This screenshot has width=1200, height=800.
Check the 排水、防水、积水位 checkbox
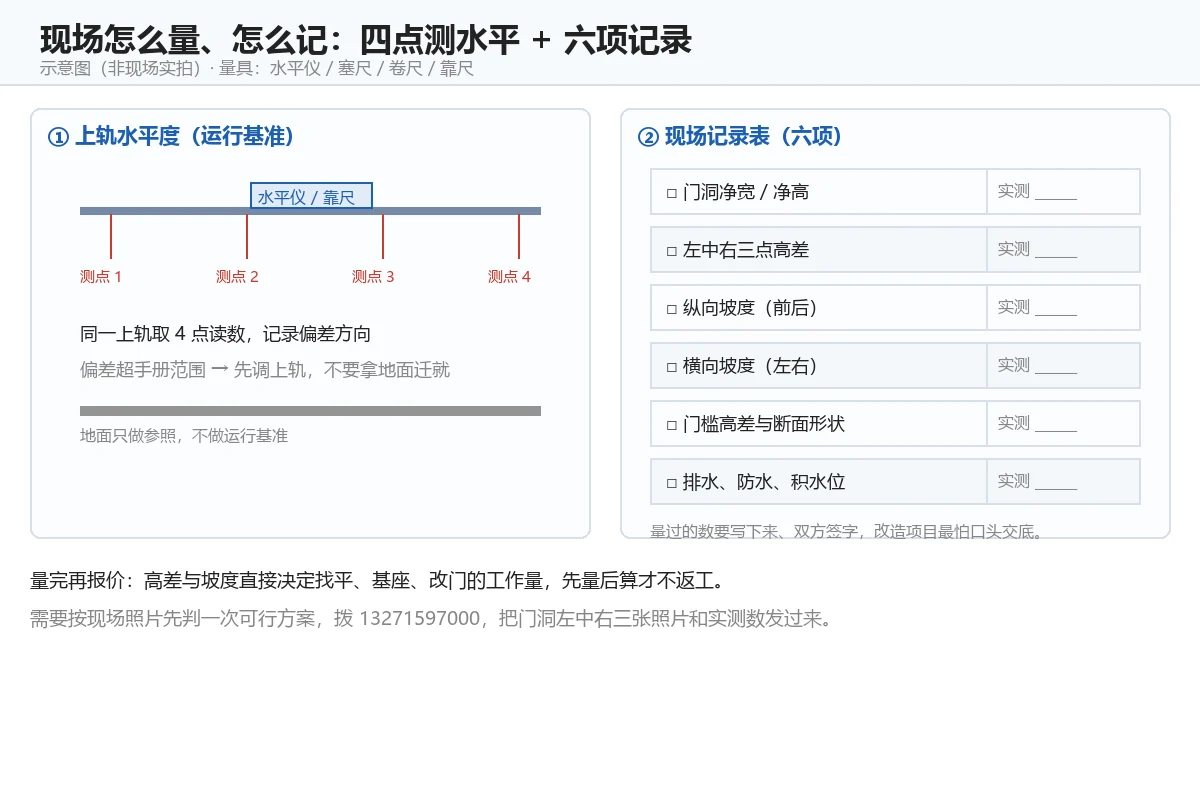pyautogui.click(x=672, y=482)
